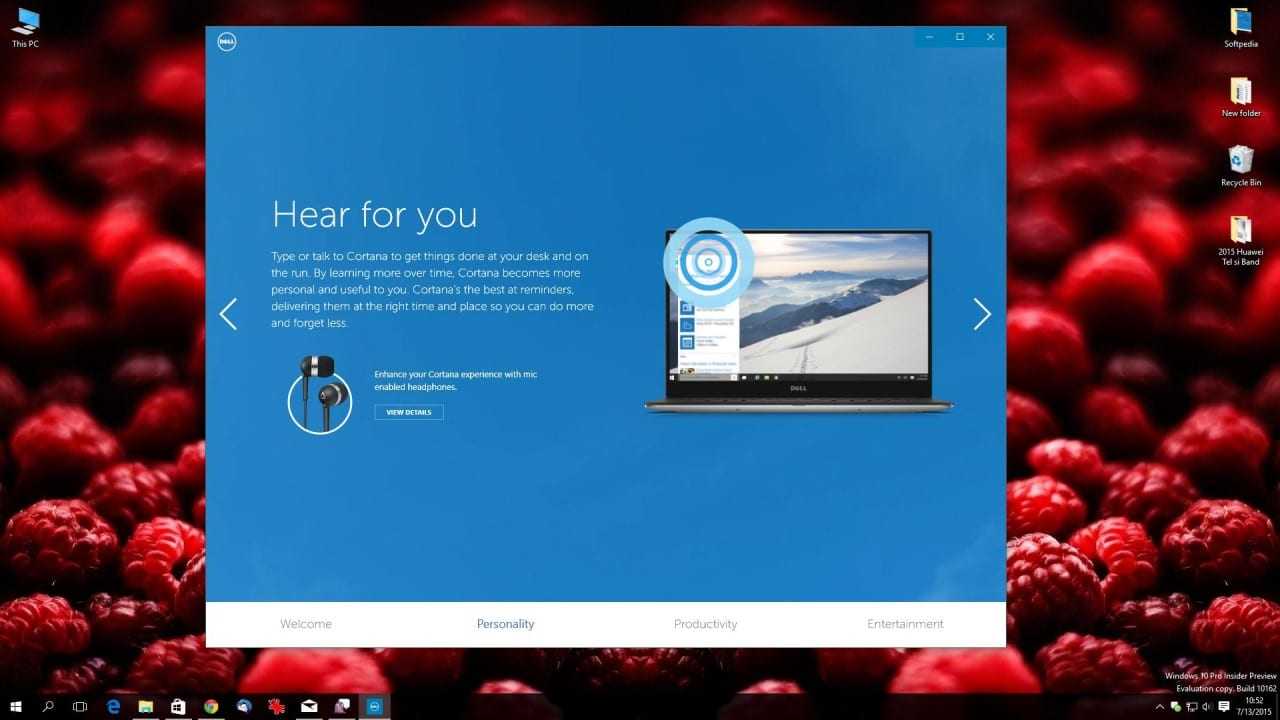Viewport: 1280px width, 720px height.
Task: Launch Microsoft Edge from the taskbar
Action: 113,707
